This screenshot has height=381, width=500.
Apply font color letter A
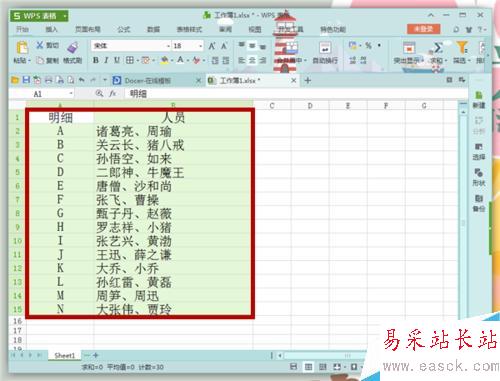point(180,60)
